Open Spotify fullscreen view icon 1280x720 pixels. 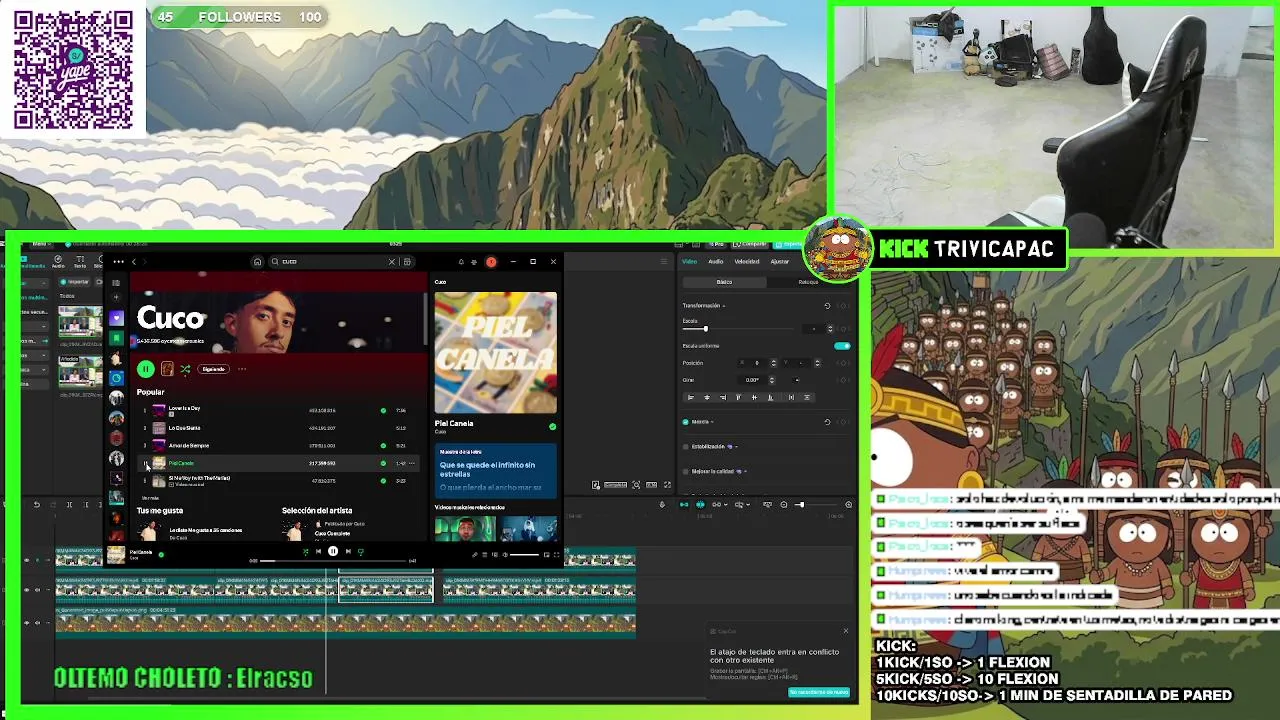point(556,554)
